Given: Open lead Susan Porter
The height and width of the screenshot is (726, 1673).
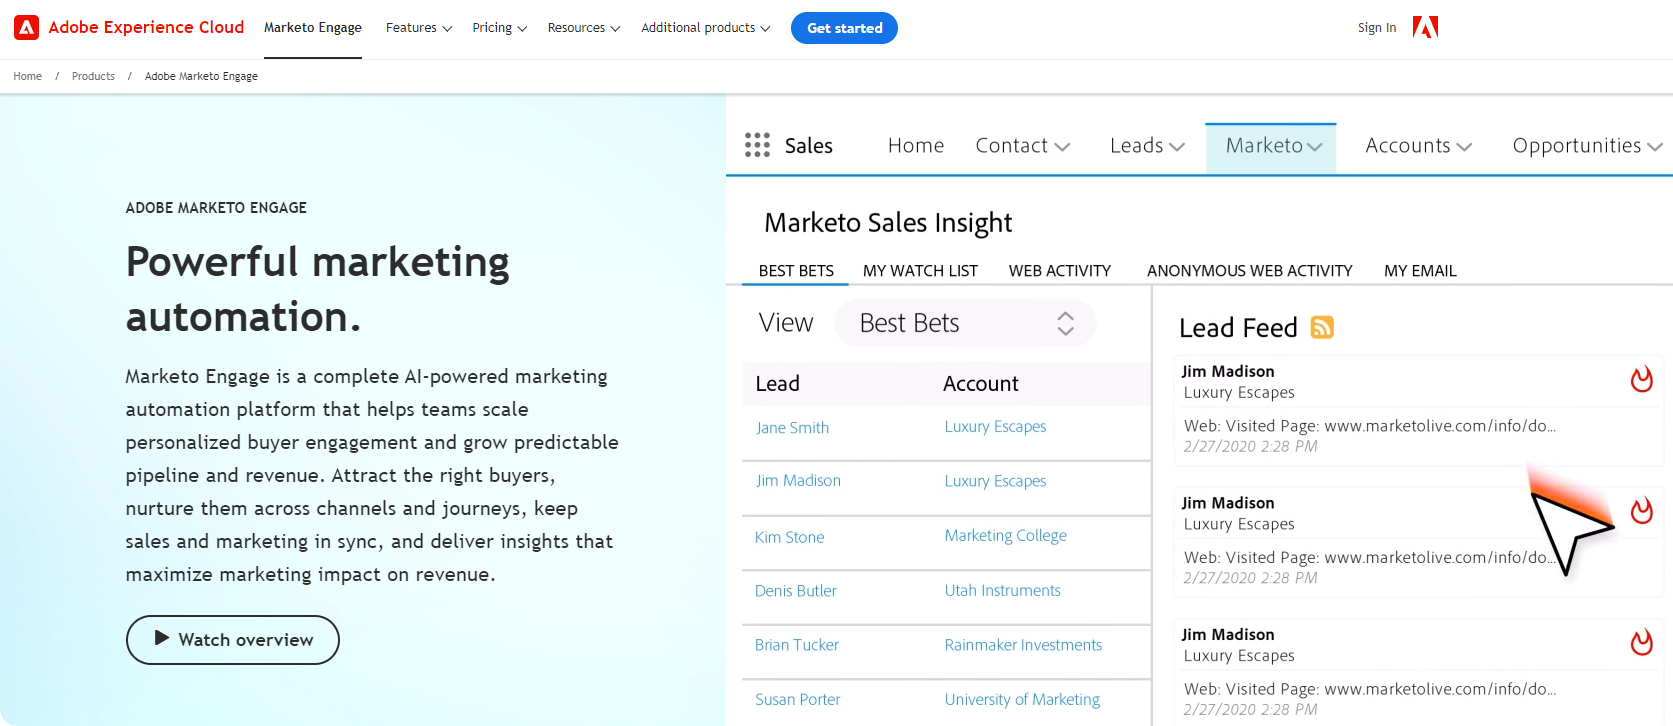Looking at the screenshot, I should coord(797,699).
